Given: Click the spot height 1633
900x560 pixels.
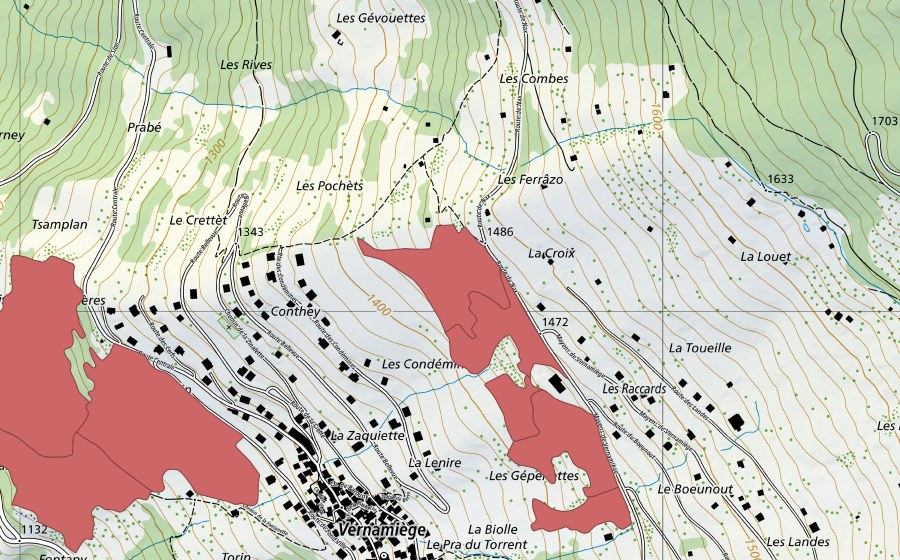Looking at the screenshot, I should 781,179.
